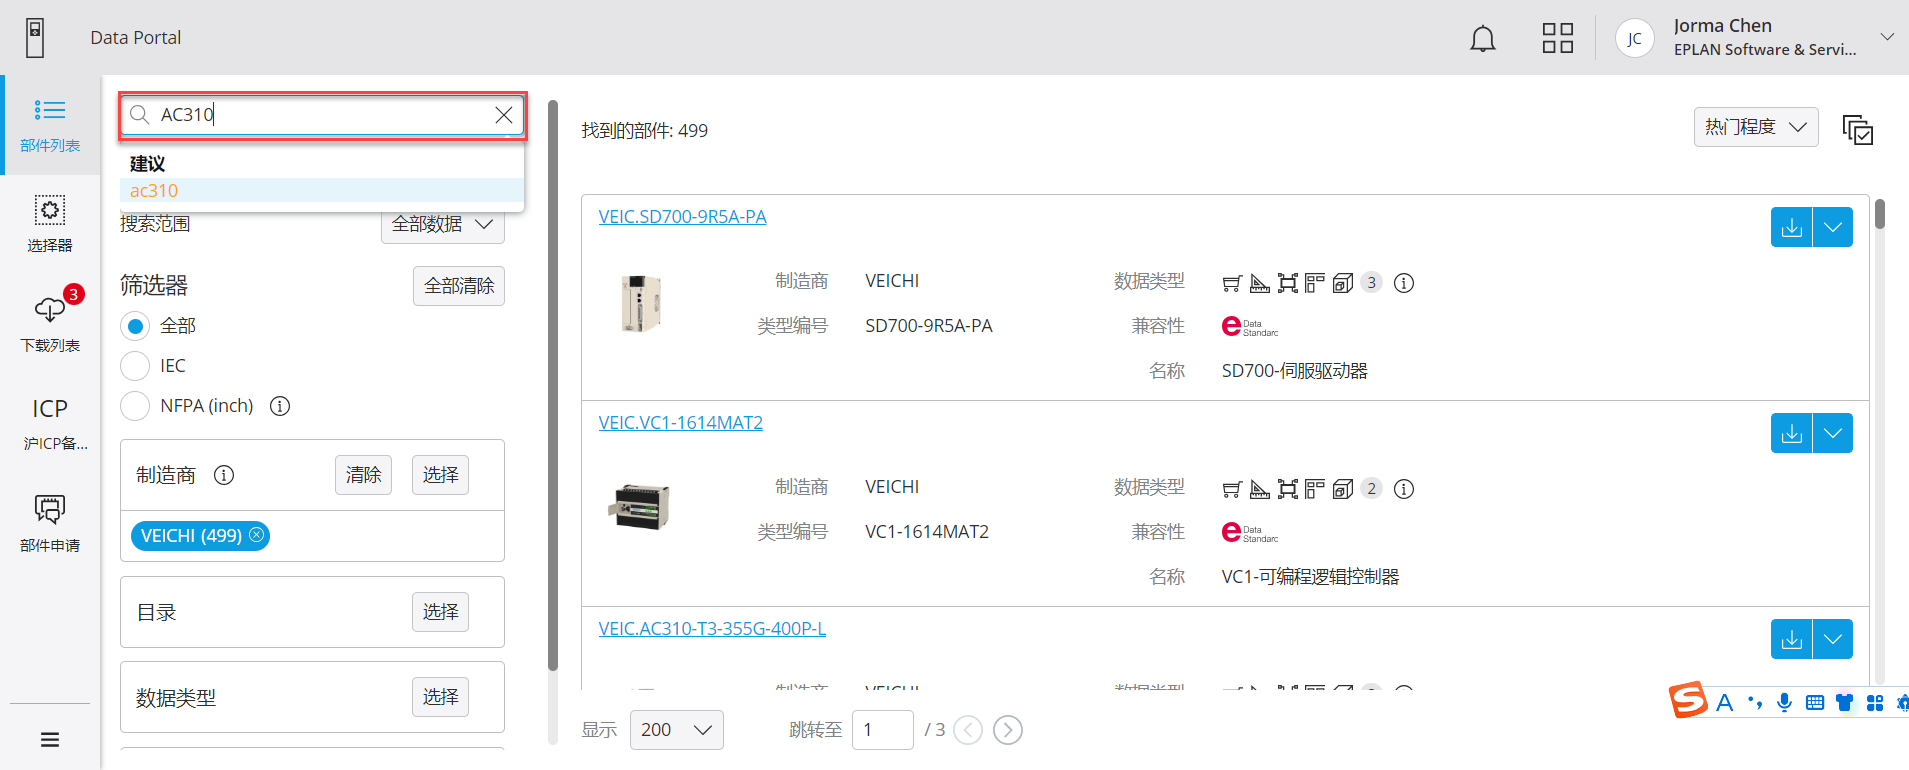The height and width of the screenshot is (770, 1909).
Task: Toggle Sogou IME microphone voice input
Action: tap(1784, 703)
